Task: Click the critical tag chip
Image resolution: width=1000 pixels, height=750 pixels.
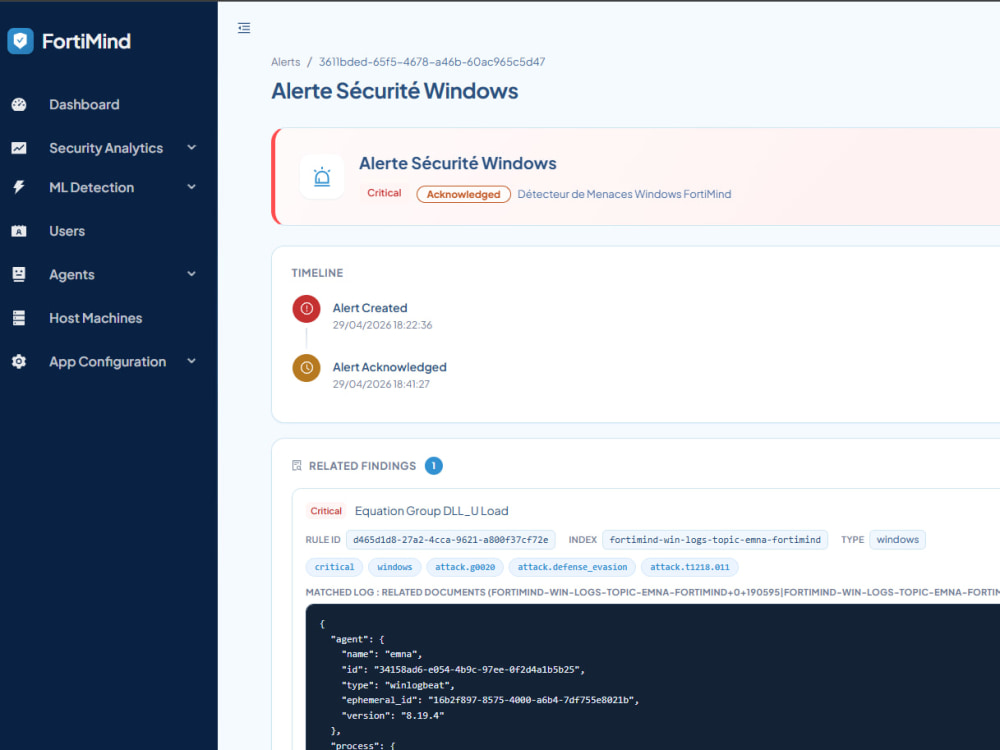Action: 334,567
